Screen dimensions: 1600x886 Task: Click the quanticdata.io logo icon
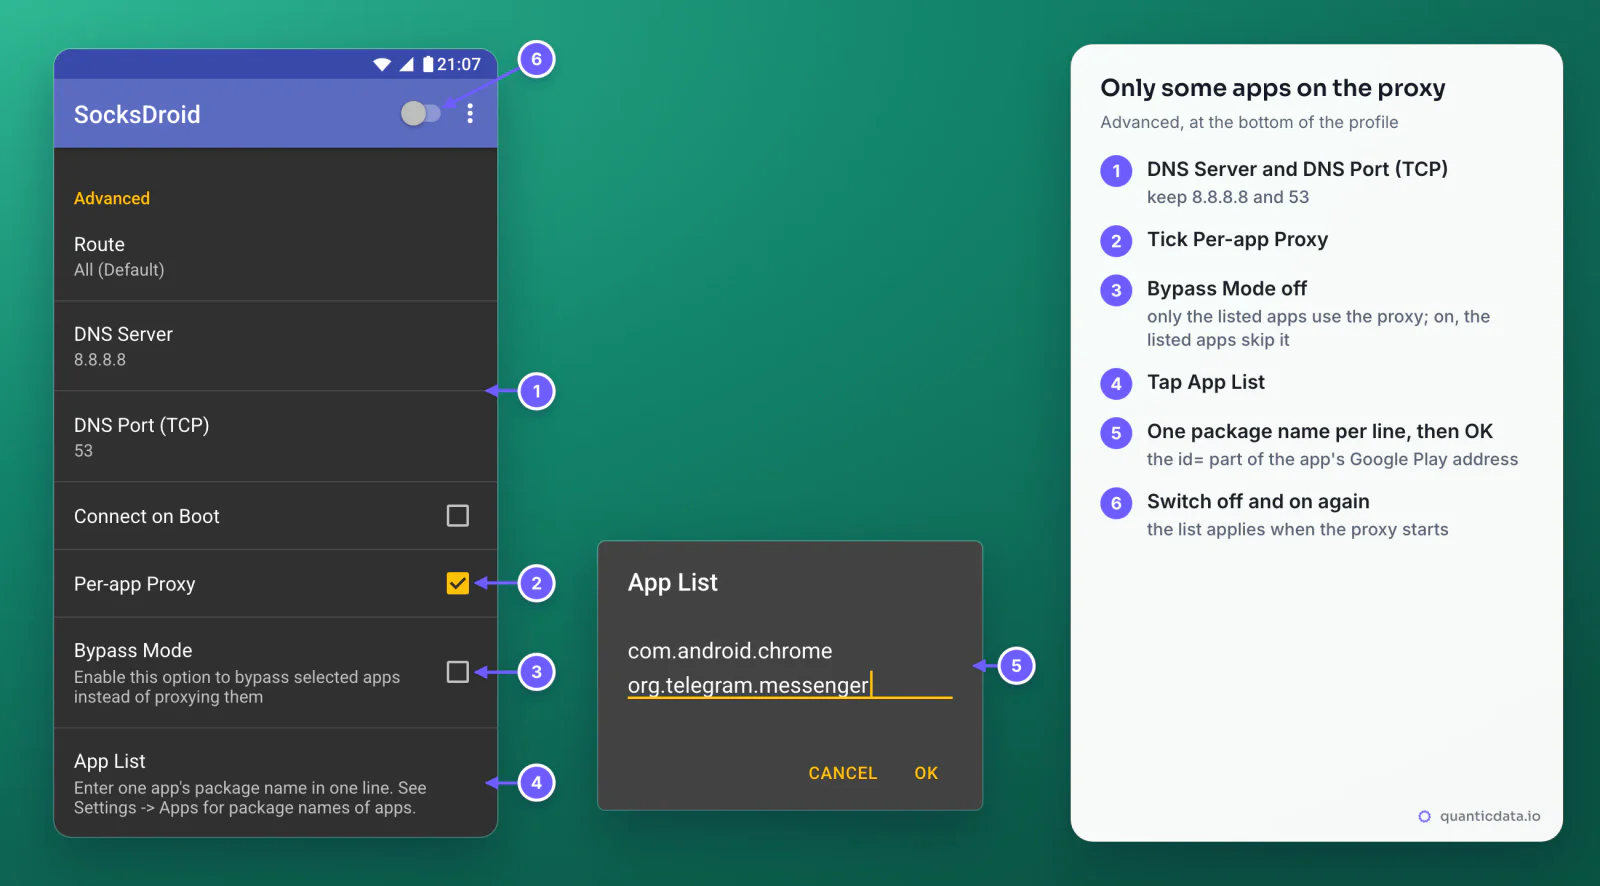click(1424, 816)
